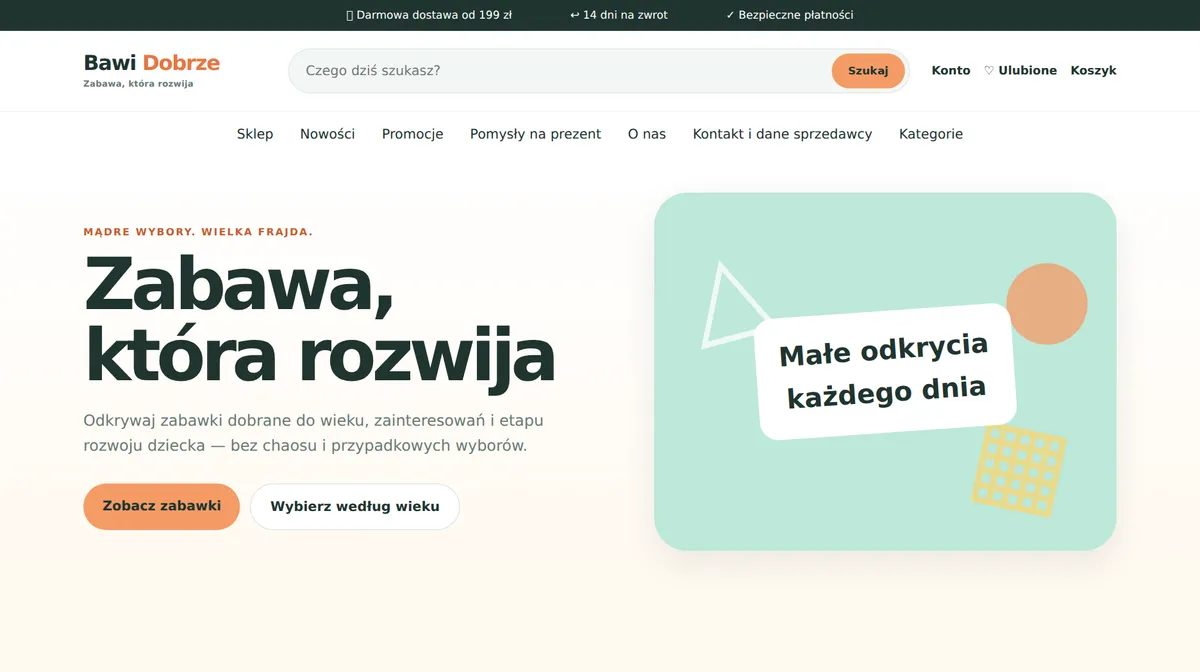The height and width of the screenshot is (672, 1200).
Task: Click 'Bezpieczne płatności' text
Action: pos(790,15)
